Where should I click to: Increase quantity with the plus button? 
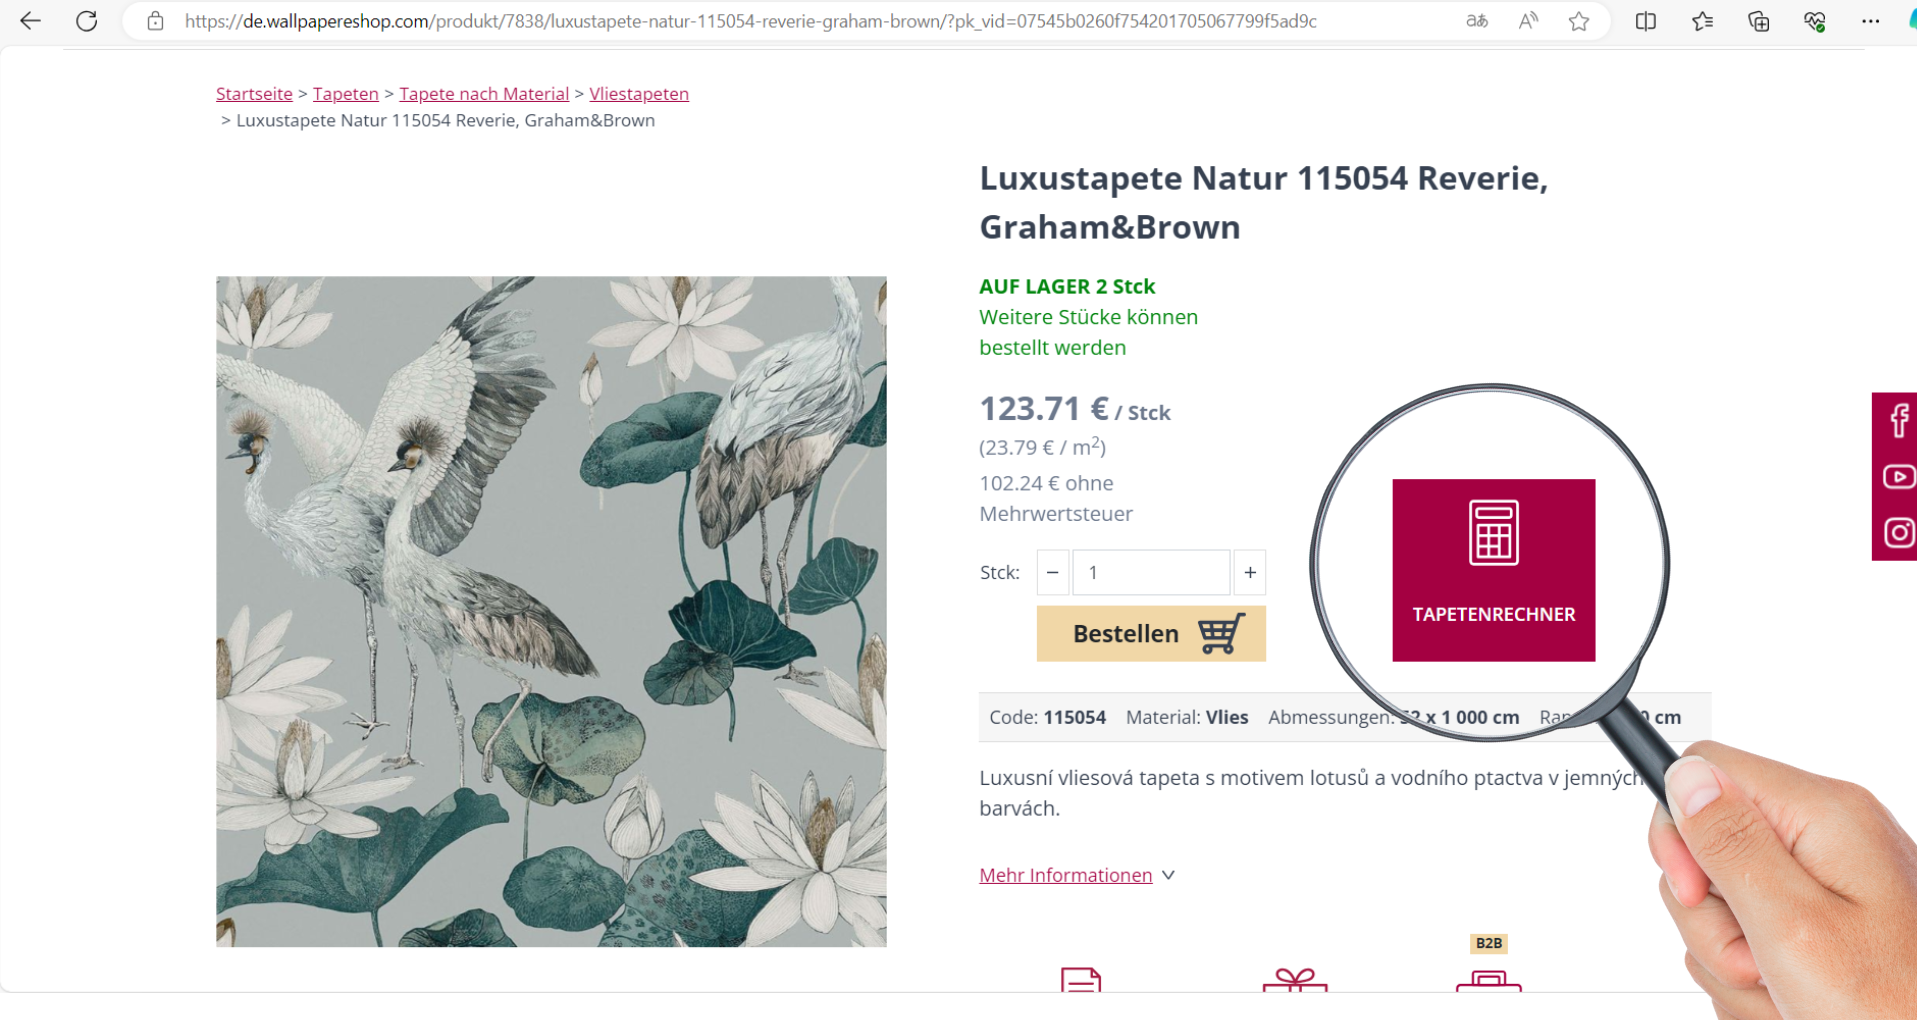click(x=1250, y=573)
